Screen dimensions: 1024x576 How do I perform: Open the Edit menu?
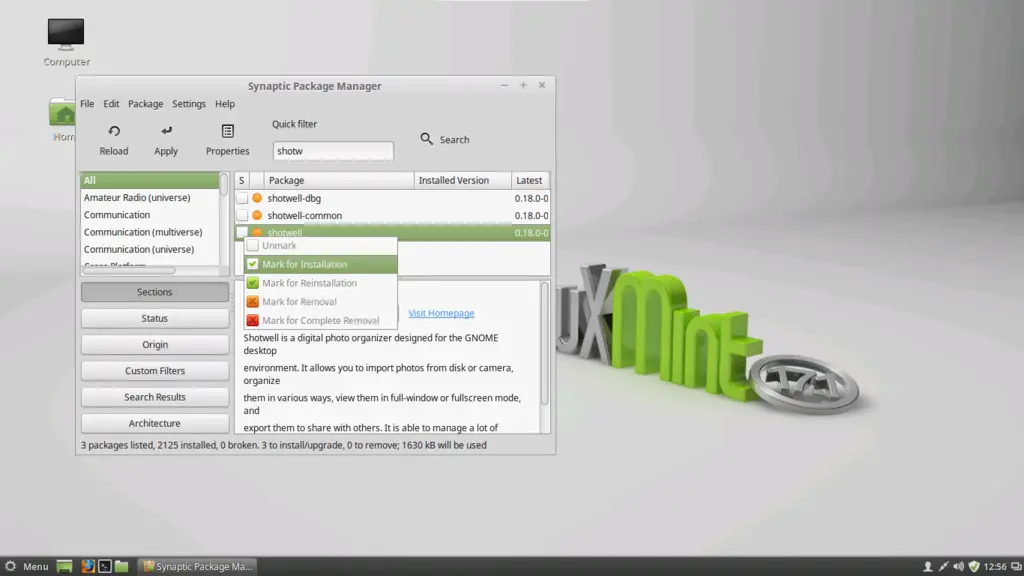pyautogui.click(x=111, y=104)
